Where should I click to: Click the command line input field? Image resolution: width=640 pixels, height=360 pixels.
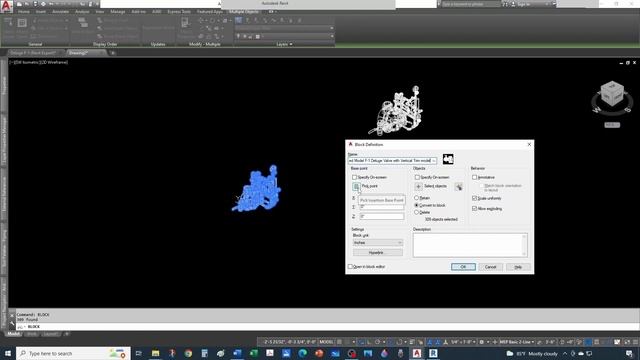coord(327,327)
